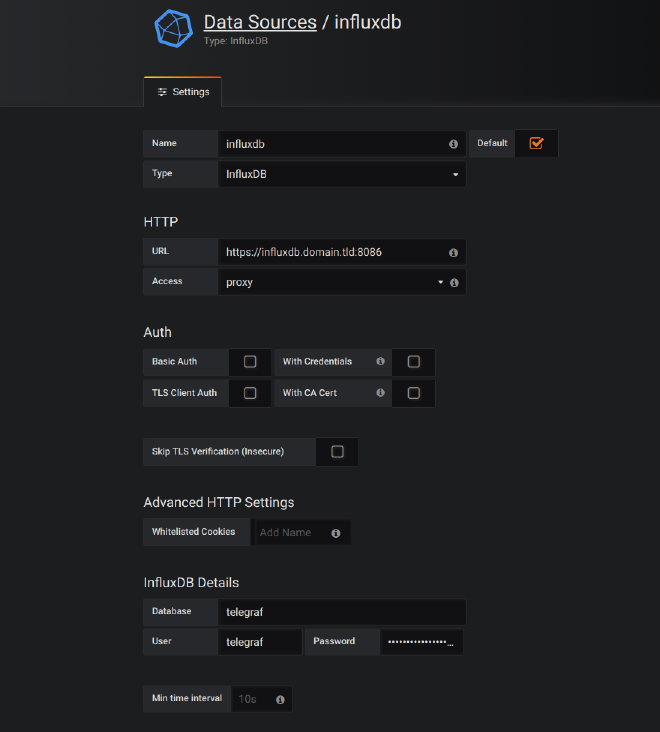660x732 pixels.
Task: Toggle the TLS Client Auth checkbox
Action: tap(250, 393)
